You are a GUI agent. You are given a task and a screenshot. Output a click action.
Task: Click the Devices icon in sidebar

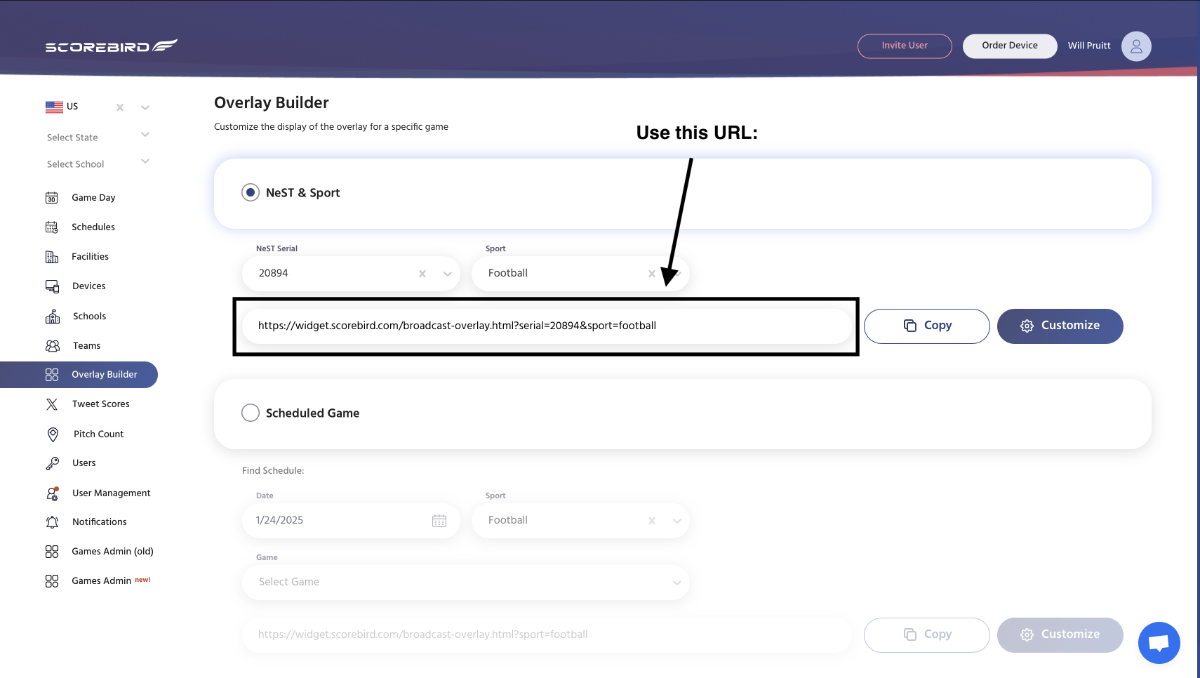52,286
